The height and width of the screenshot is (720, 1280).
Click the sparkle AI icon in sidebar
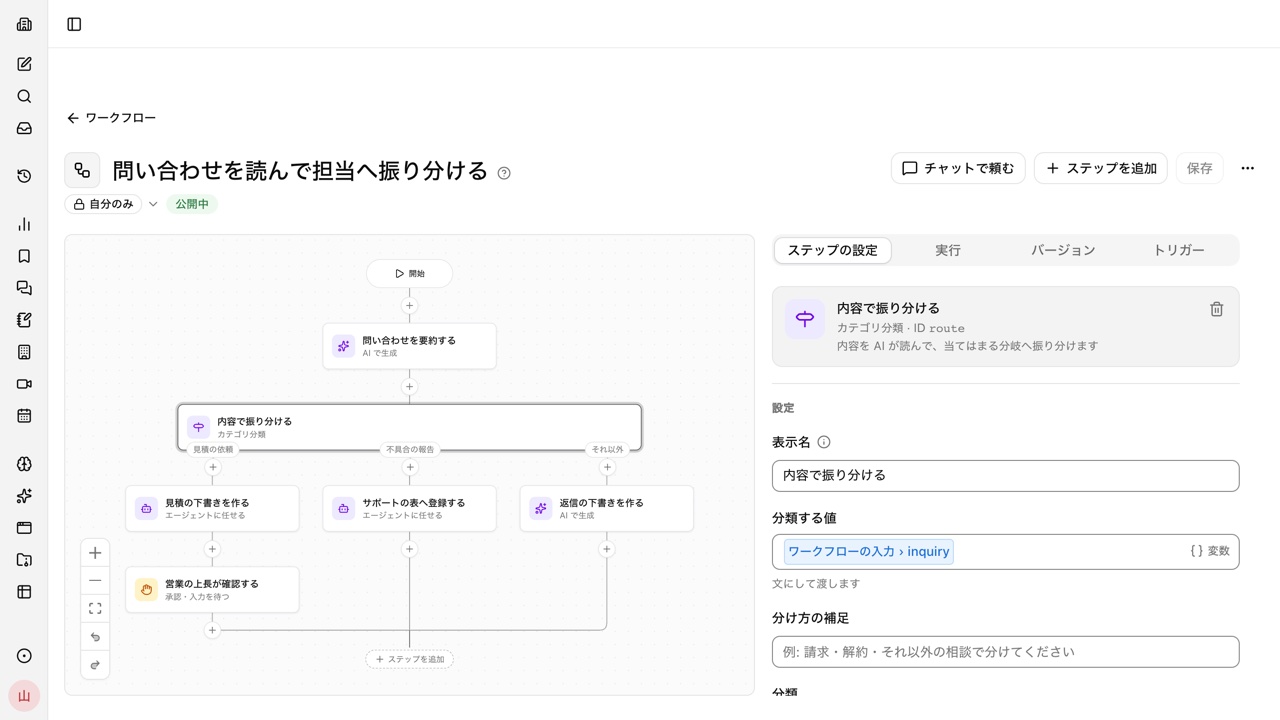click(x=24, y=496)
